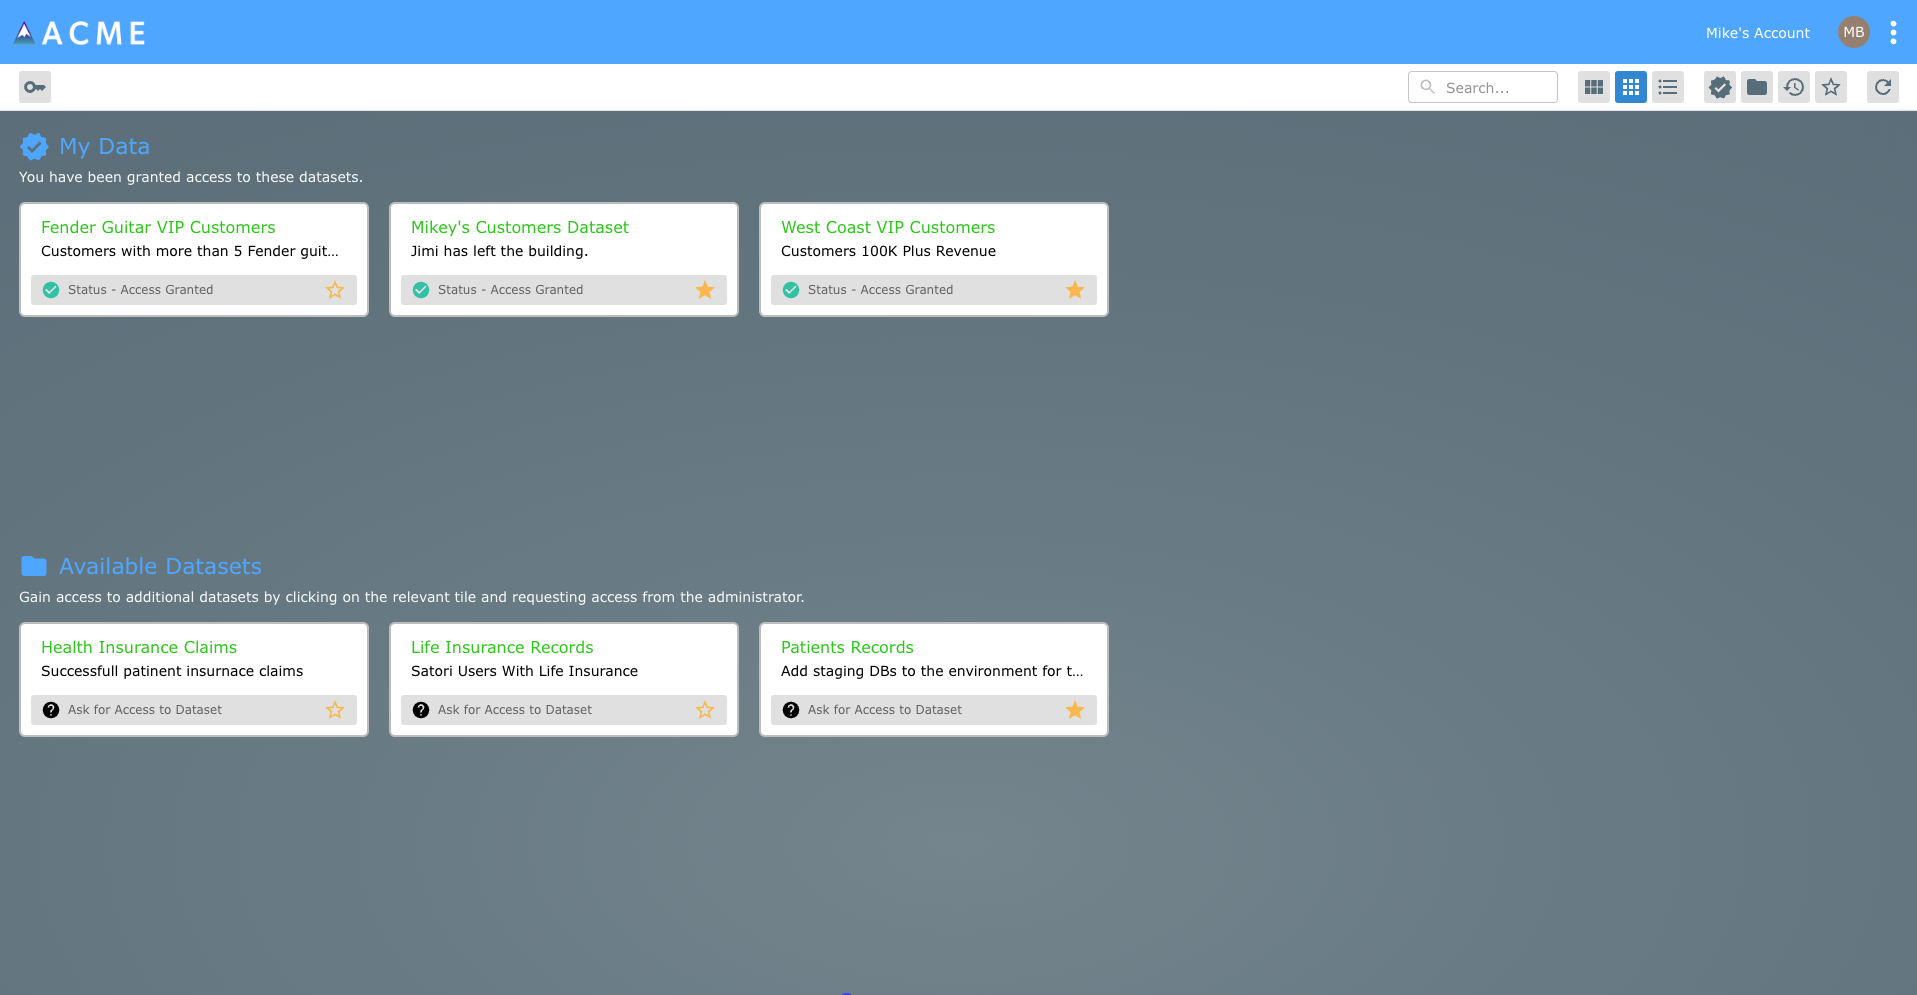Viewport: 1917px width, 995px height.
Task: Click question mark icon on Life Insurance Records
Action: pyautogui.click(x=421, y=710)
